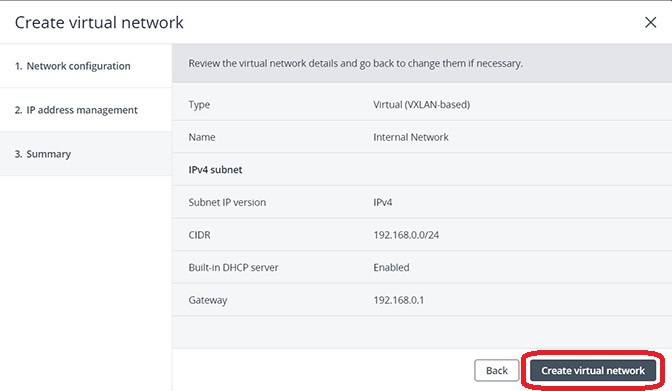This screenshot has height=391, width=672.
Task: Close the Create virtual network dialog
Action: [x=651, y=22]
